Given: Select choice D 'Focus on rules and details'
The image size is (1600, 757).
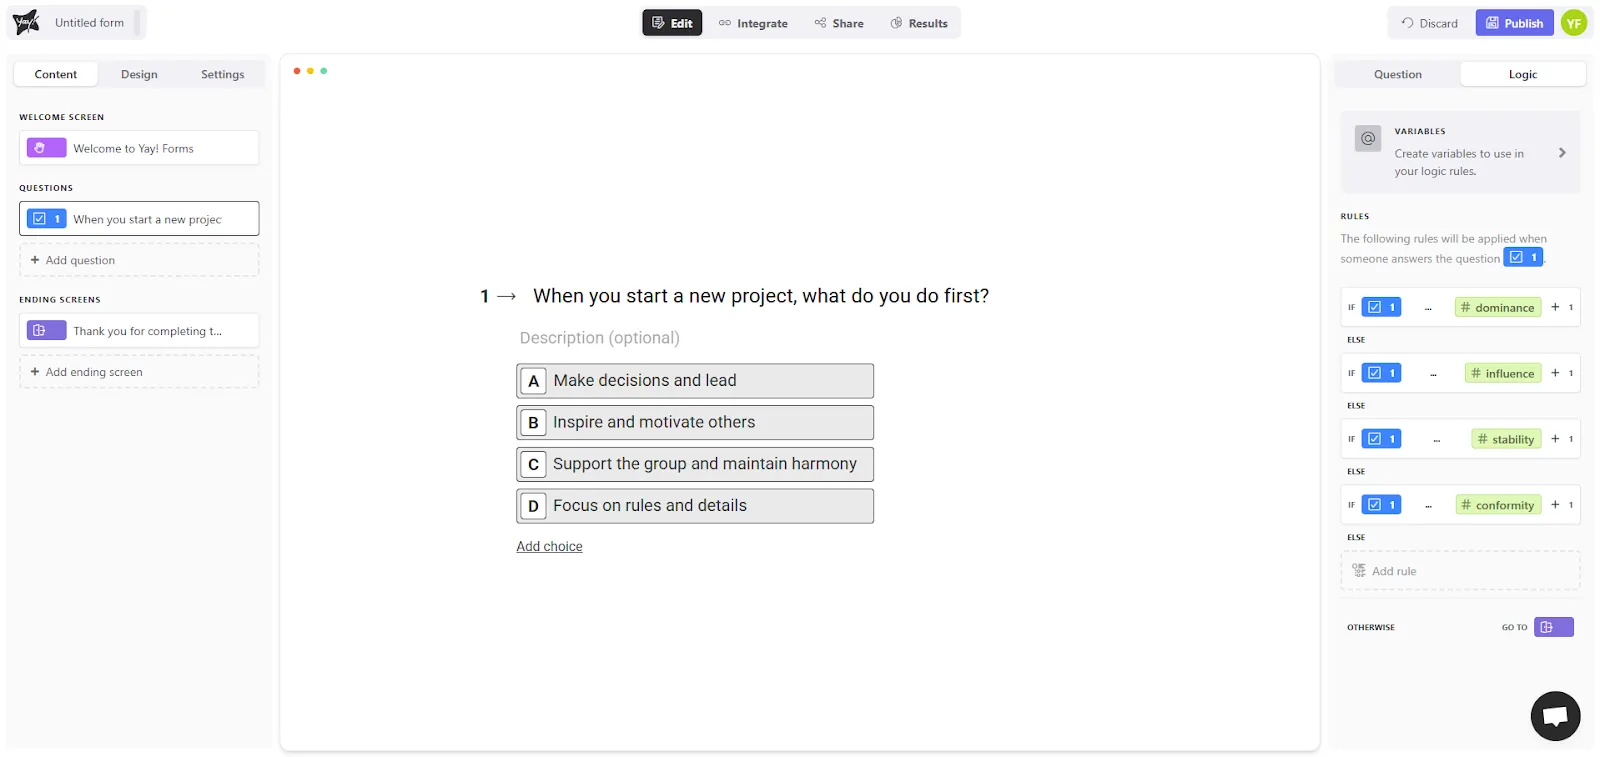Looking at the screenshot, I should tap(694, 506).
